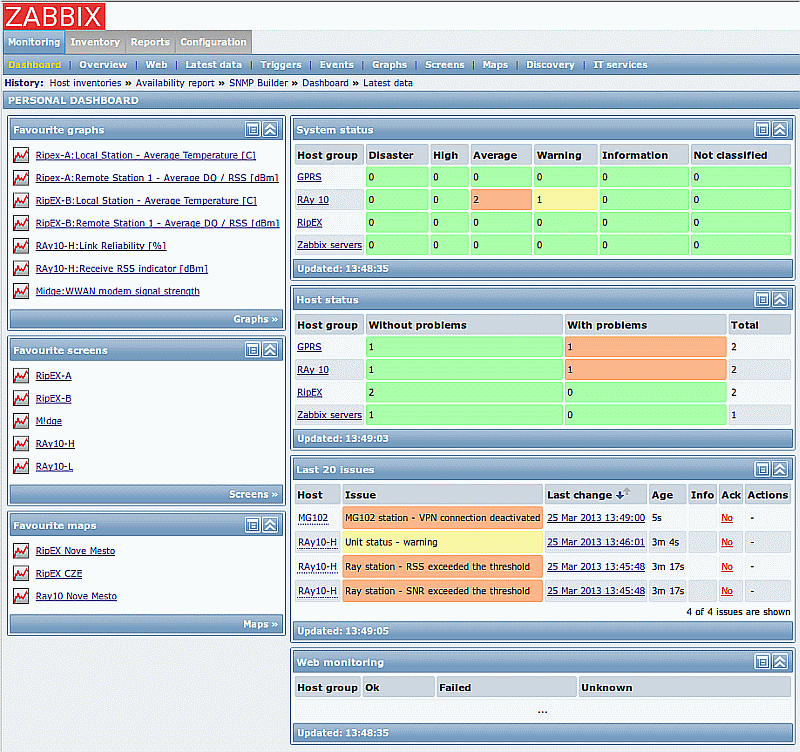Click the RAy 10 Warning cell showing 1
The height and width of the screenshot is (752, 800).
coord(565,199)
